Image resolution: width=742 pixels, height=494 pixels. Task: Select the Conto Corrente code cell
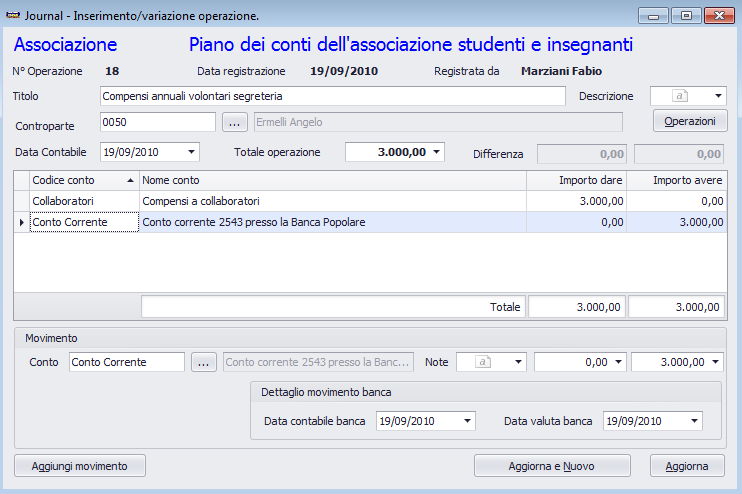pyautogui.click(x=84, y=222)
